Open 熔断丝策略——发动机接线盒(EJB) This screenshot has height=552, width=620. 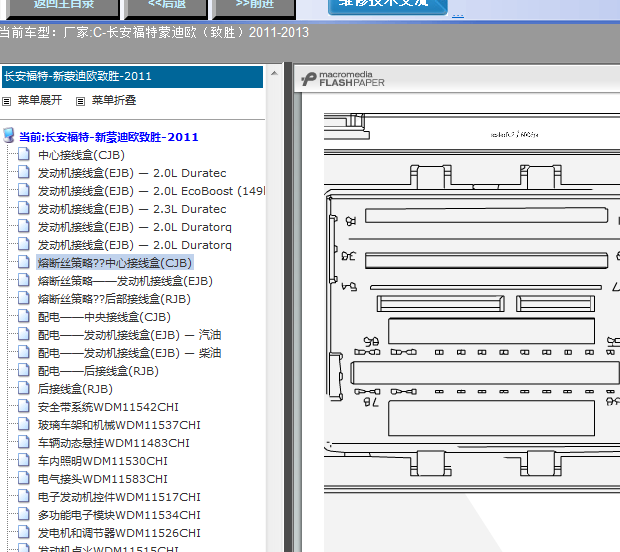click(x=125, y=281)
